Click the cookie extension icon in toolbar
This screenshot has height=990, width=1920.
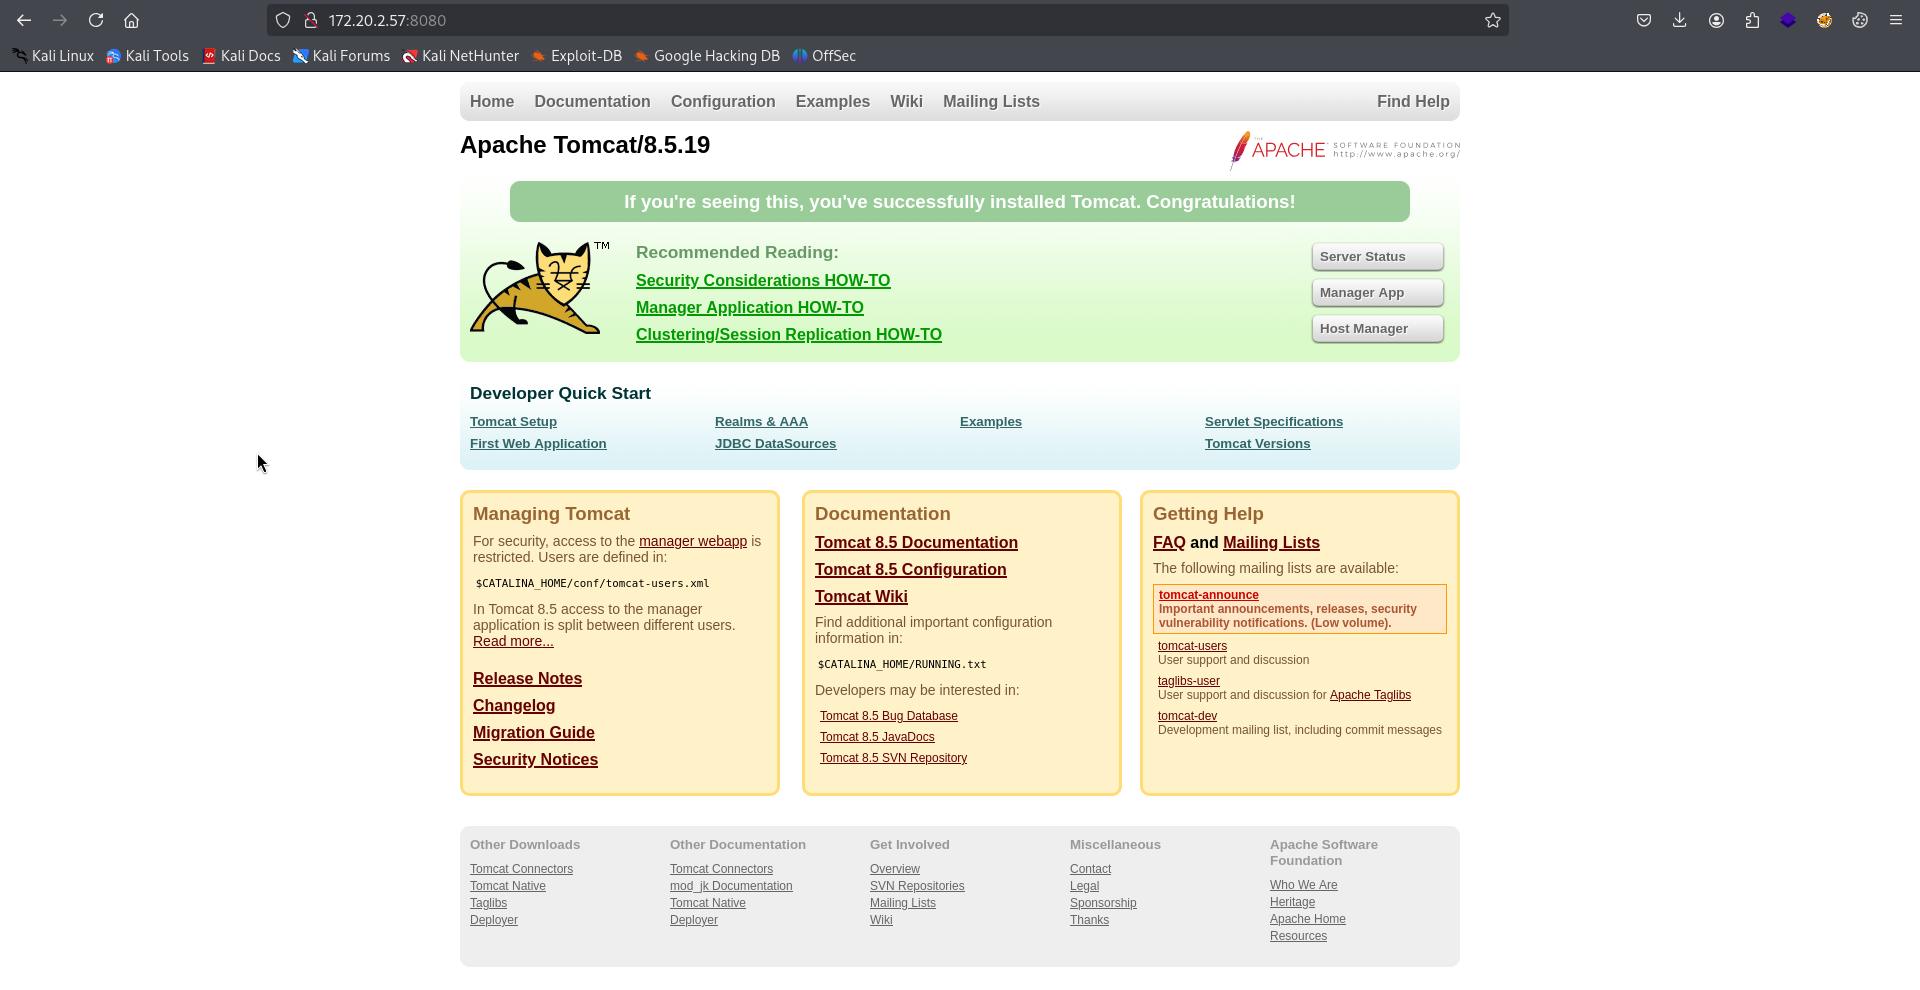coord(1860,20)
